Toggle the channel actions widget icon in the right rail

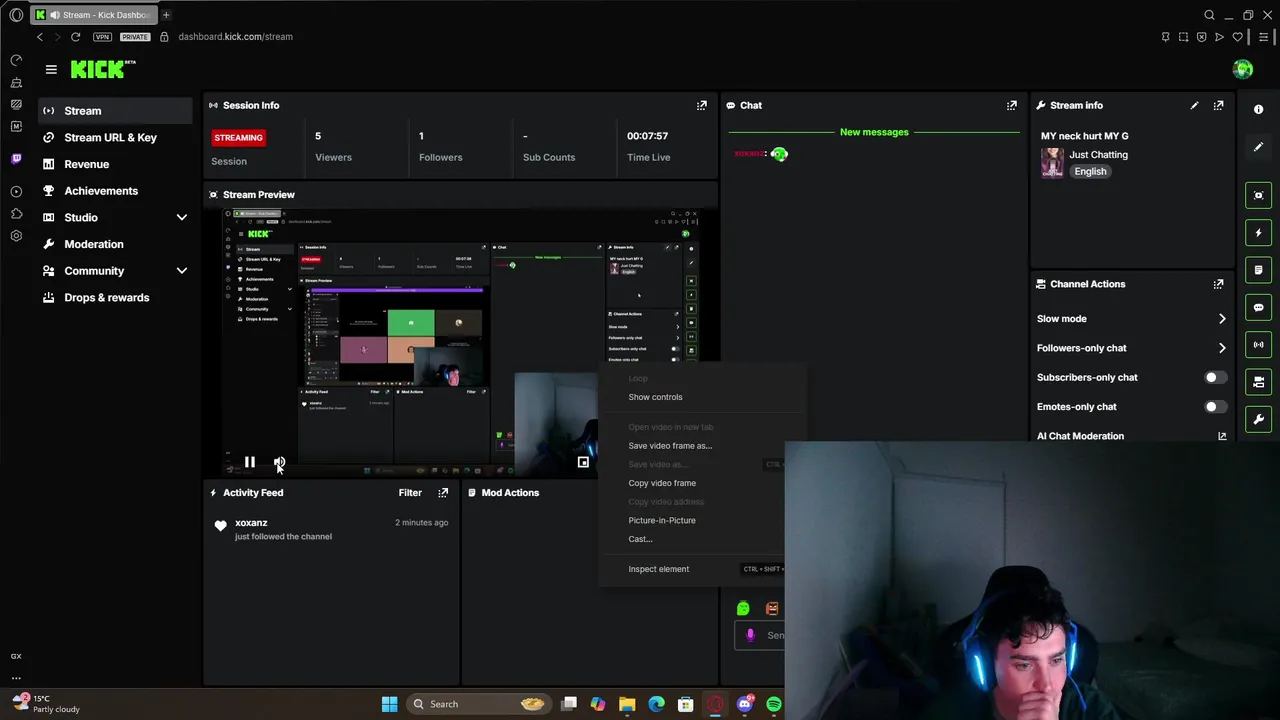1259,382
